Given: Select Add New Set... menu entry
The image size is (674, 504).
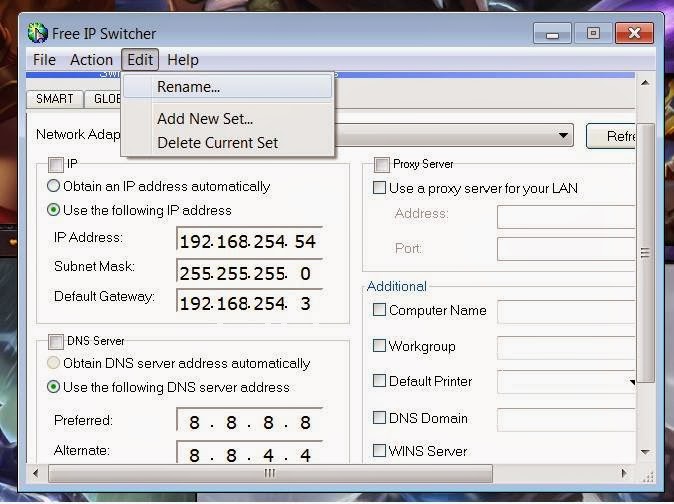Looking at the screenshot, I should click(x=228, y=119).
